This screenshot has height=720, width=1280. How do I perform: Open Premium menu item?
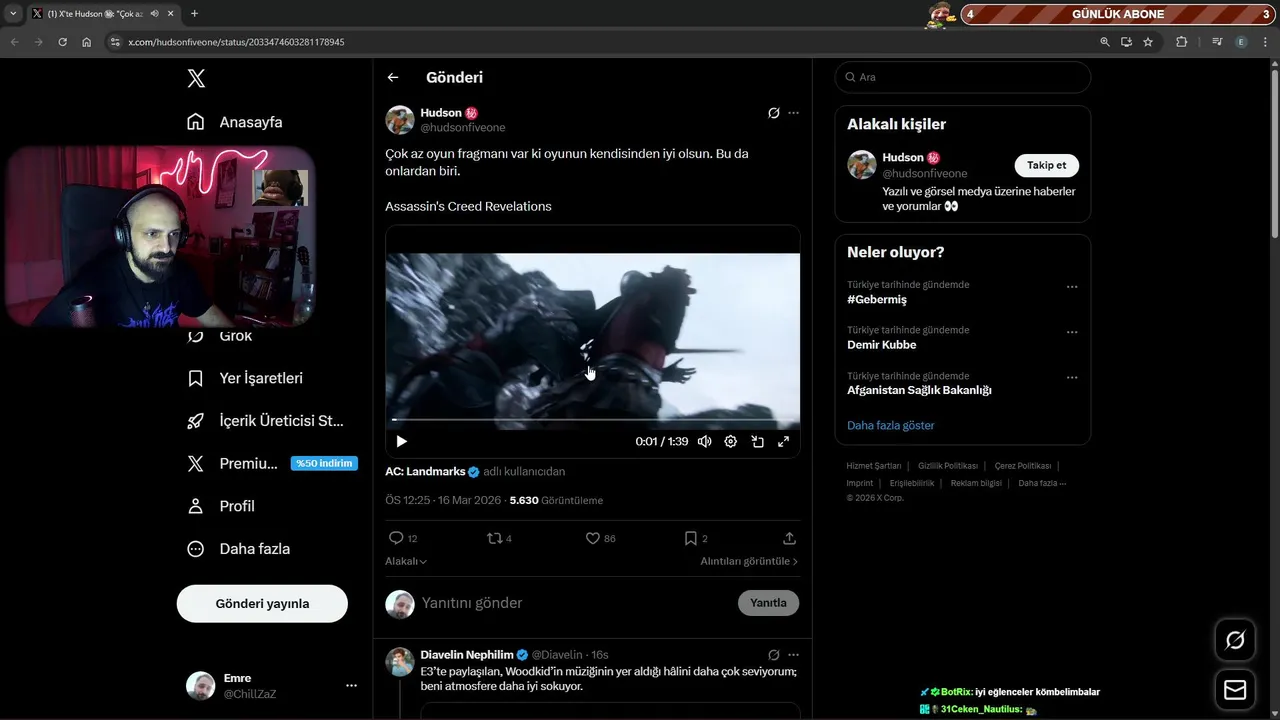pos(233,463)
